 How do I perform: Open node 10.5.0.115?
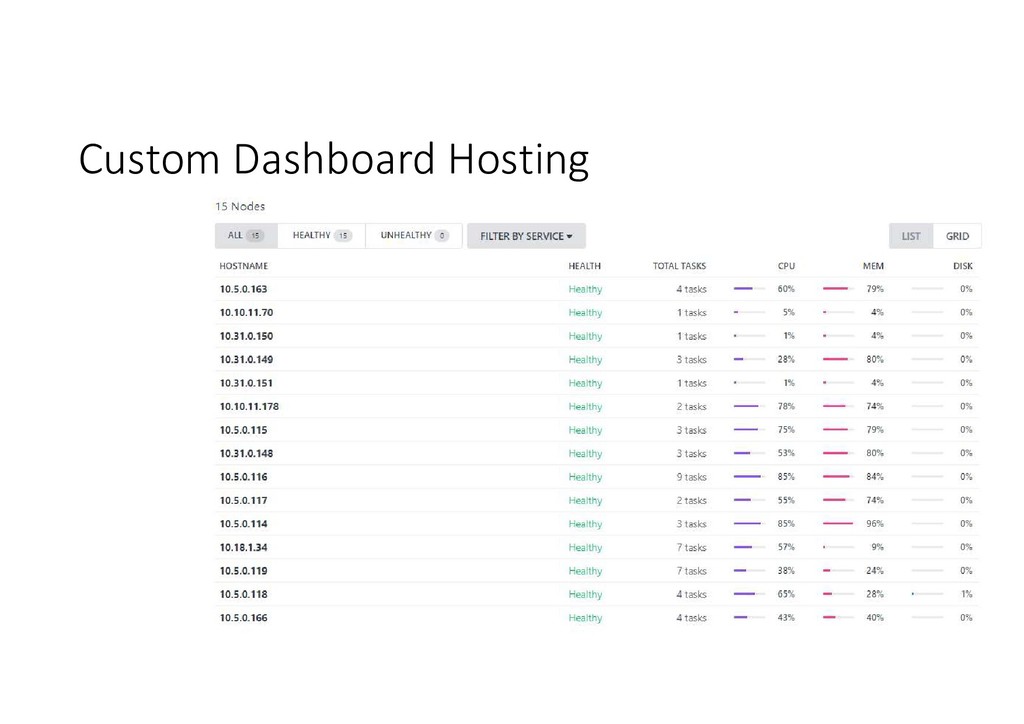point(244,430)
